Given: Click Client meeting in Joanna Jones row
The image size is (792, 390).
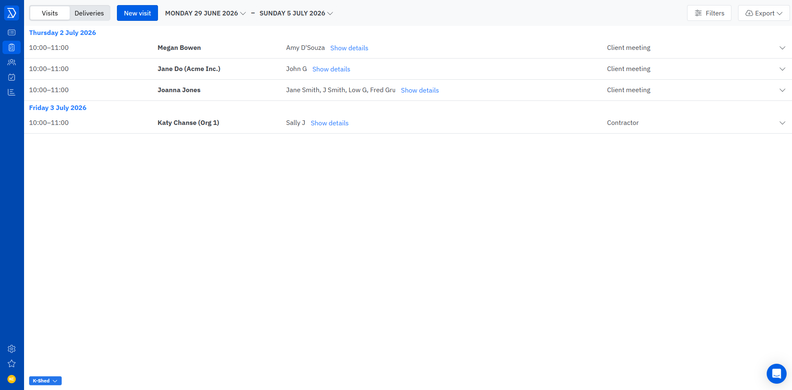Looking at the screenshot, I should pos(628,90).
